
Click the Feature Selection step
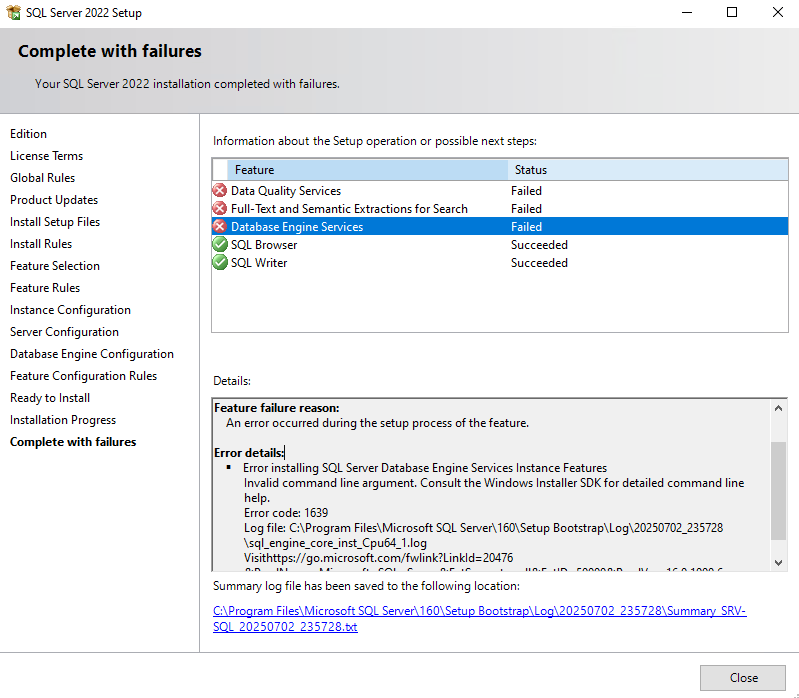[55, 265]
